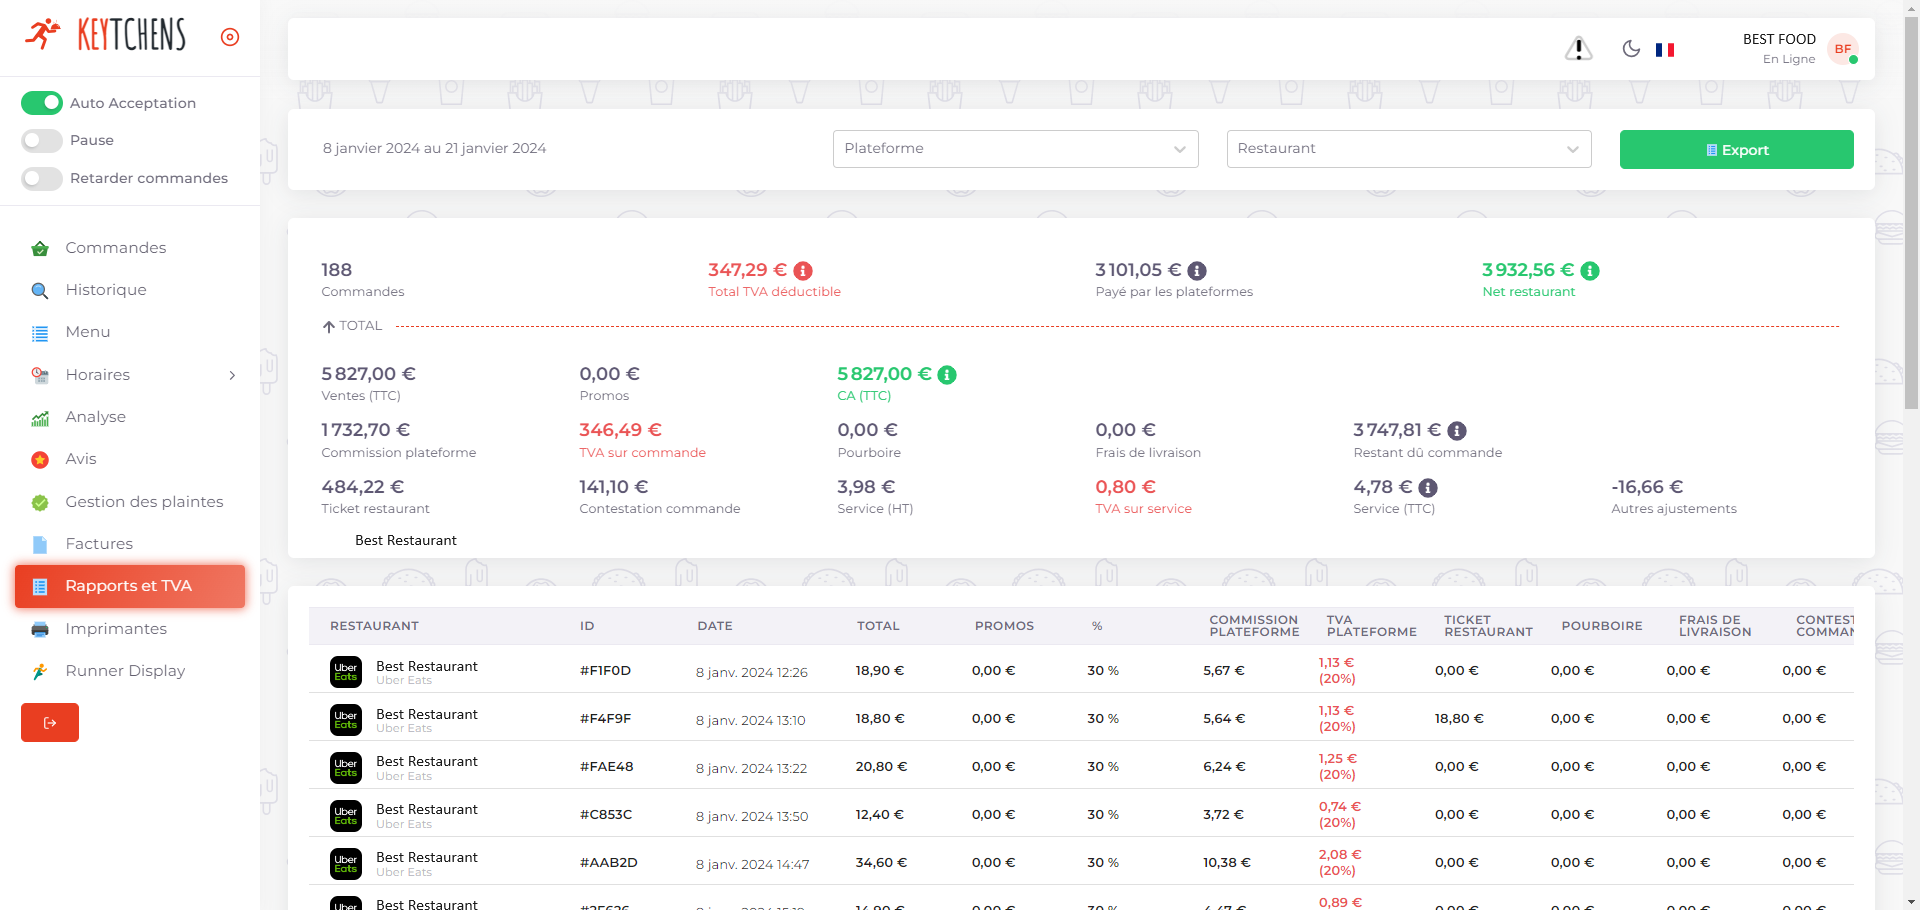Click the red target icon beside Keytchens logo
Image resolution: width=1920 pixels, height=910 pixels.
230,37
